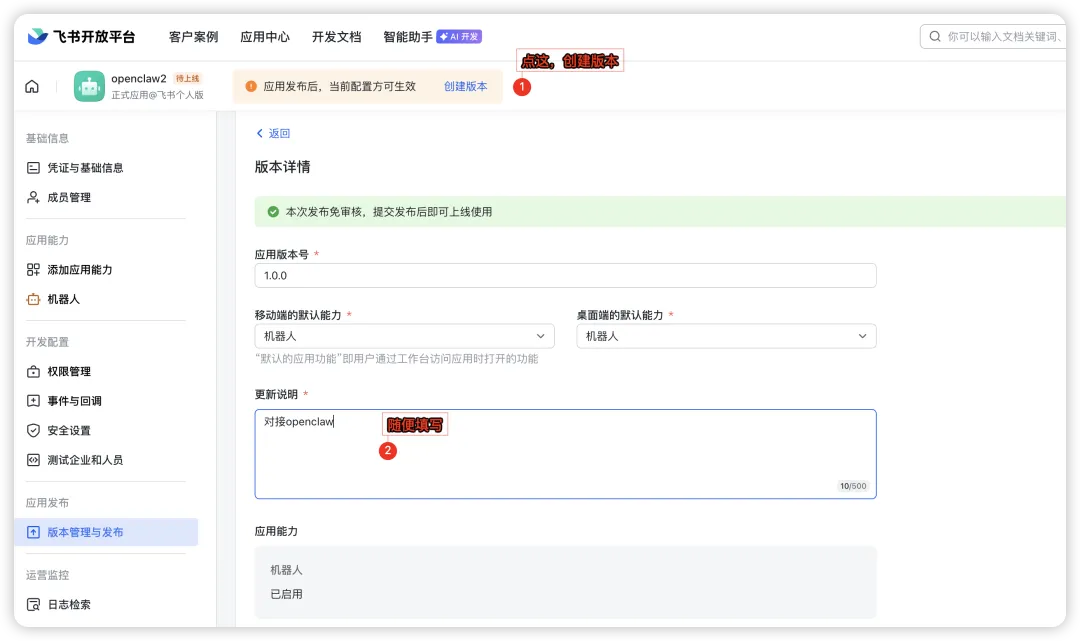Click the document search box

point(993,36)
